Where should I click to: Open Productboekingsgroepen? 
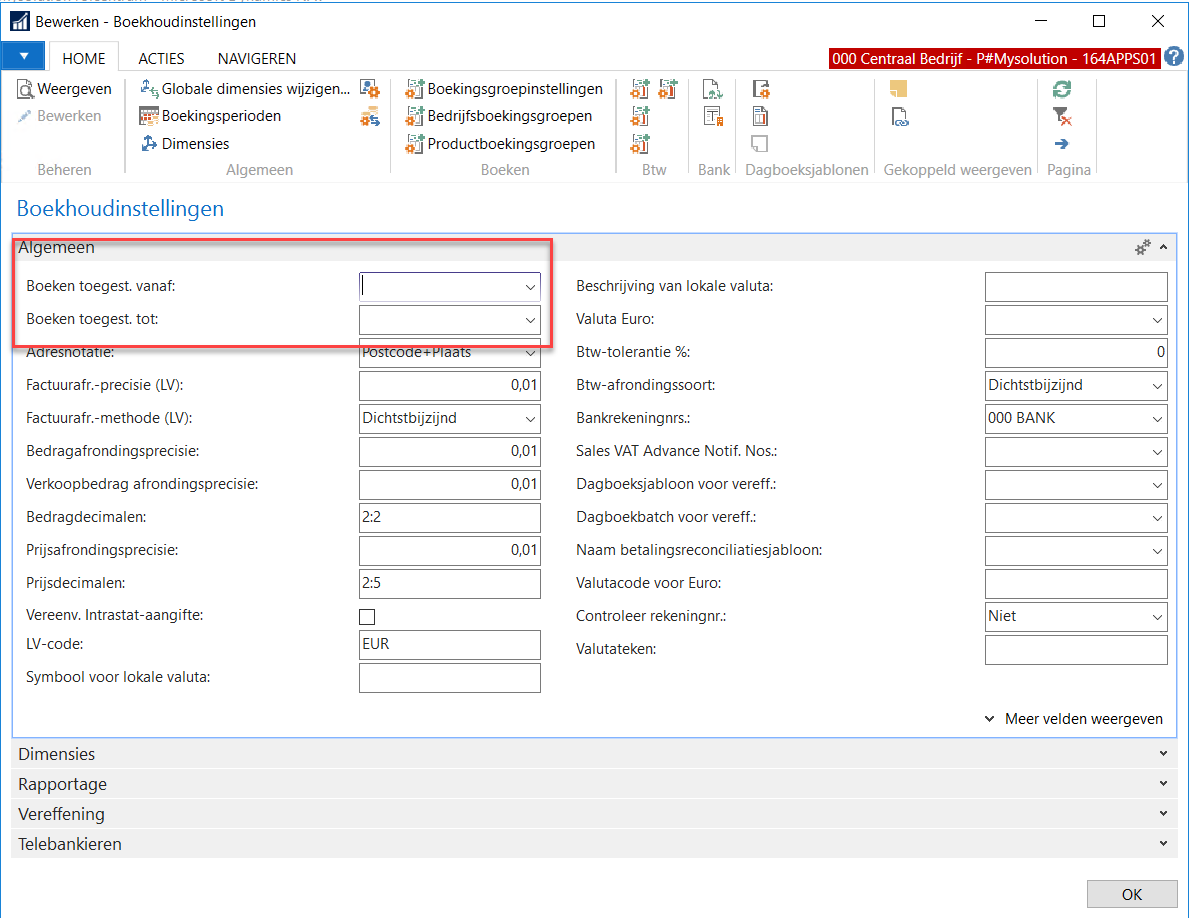500,143
